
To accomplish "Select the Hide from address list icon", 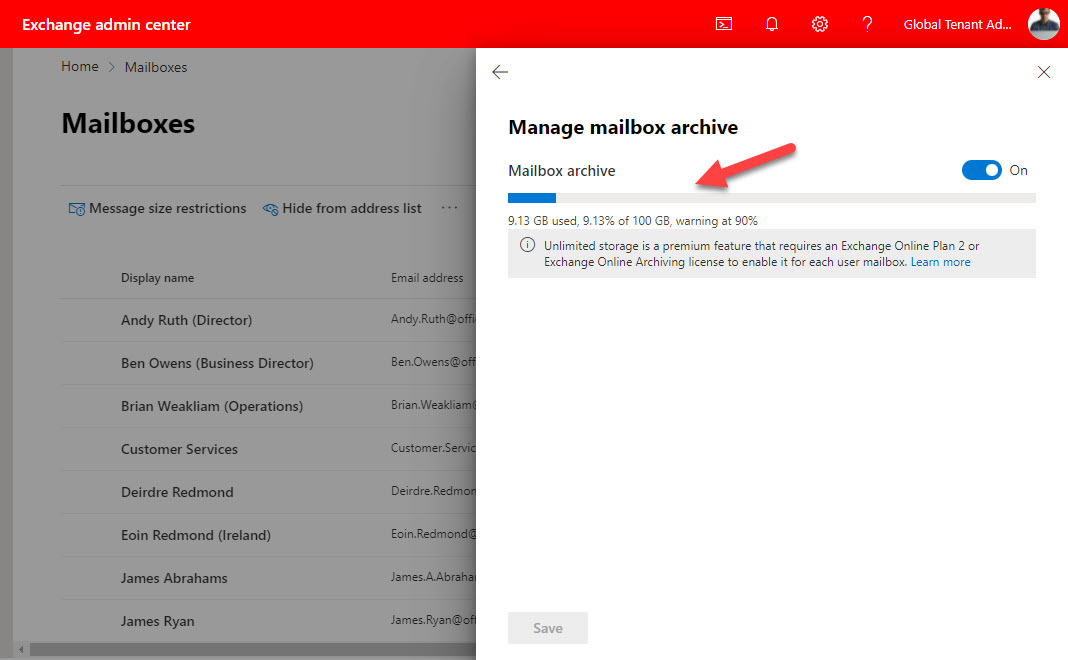I will click(270, 208).
